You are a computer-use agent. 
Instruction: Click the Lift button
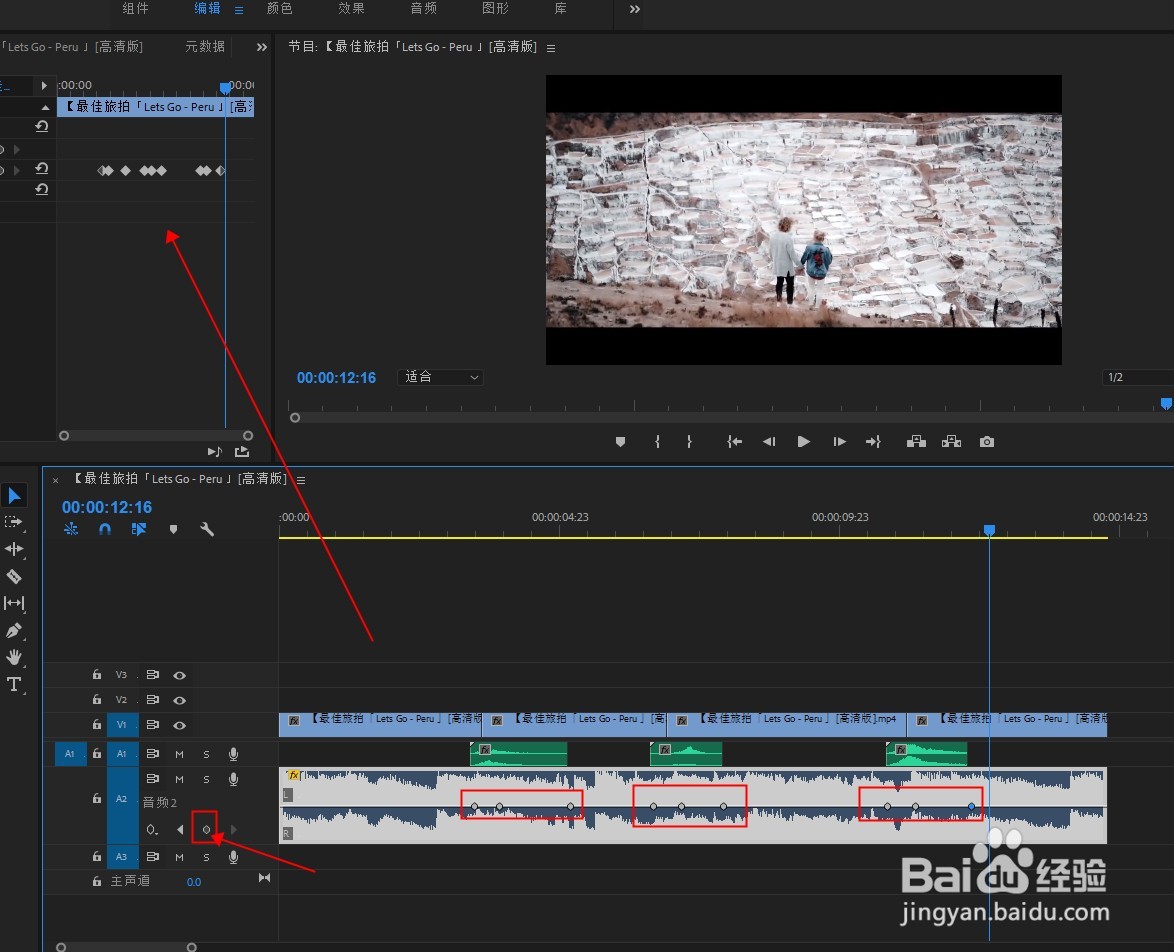pyautogui.click(x=916, y=442)
